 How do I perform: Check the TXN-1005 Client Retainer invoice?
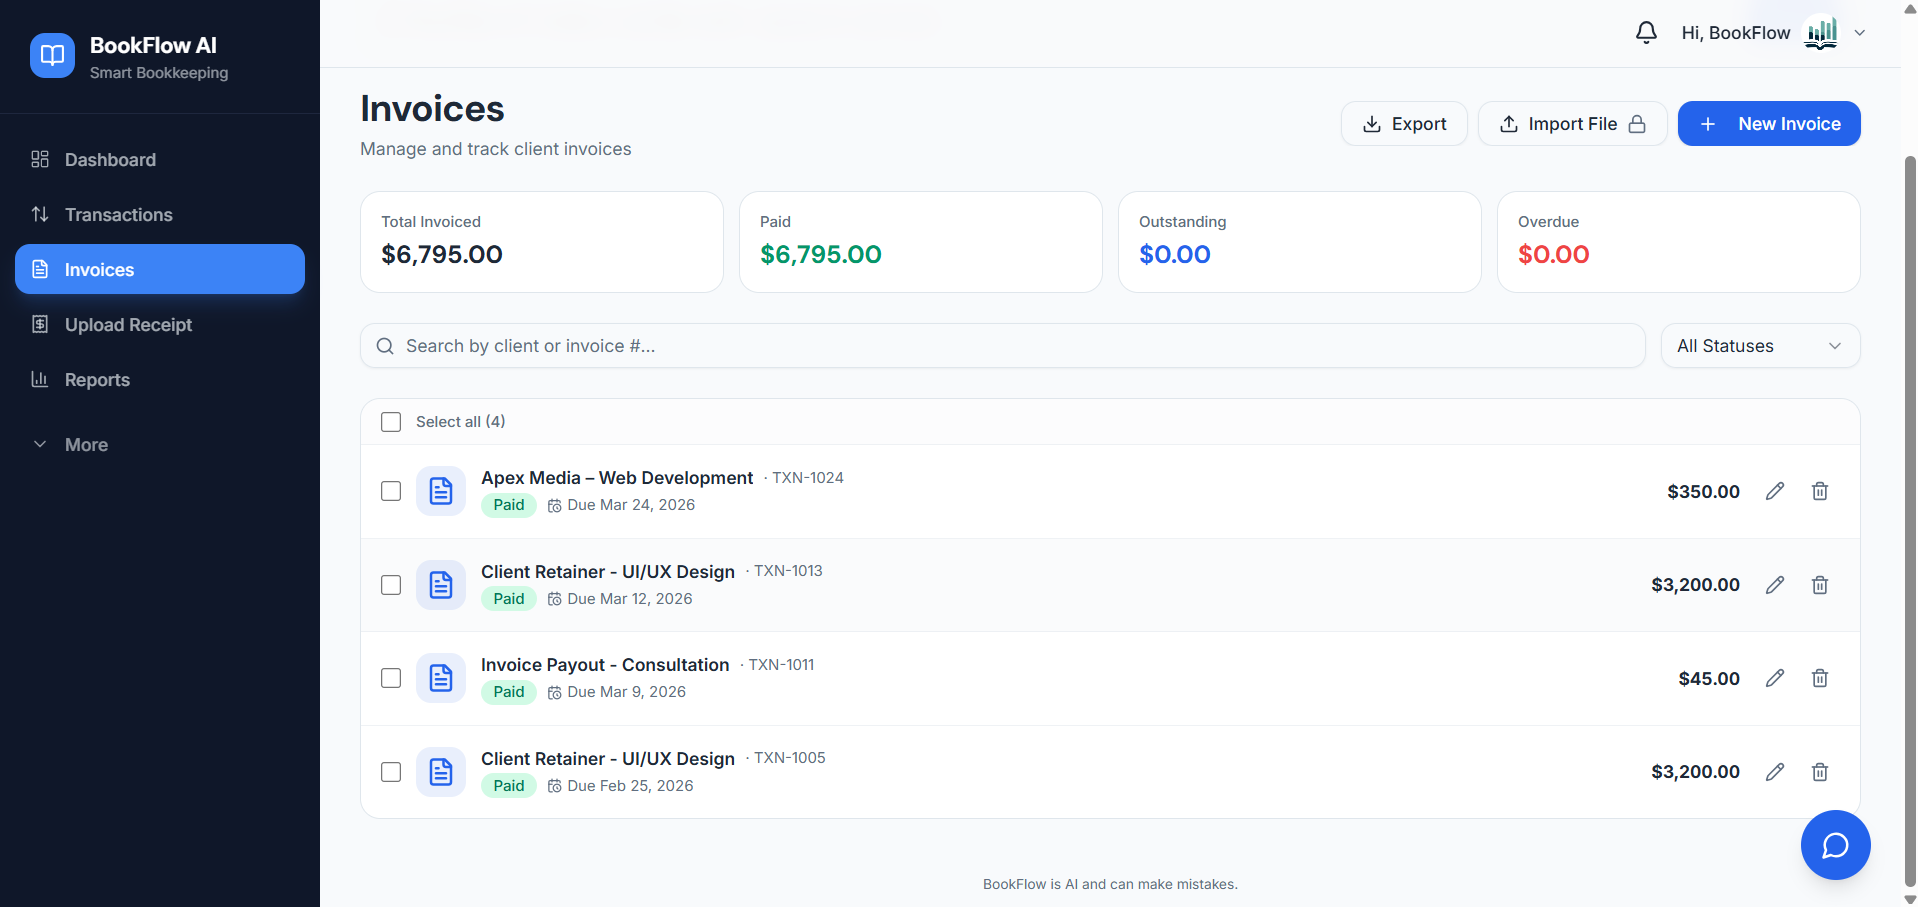coord(391,772)
